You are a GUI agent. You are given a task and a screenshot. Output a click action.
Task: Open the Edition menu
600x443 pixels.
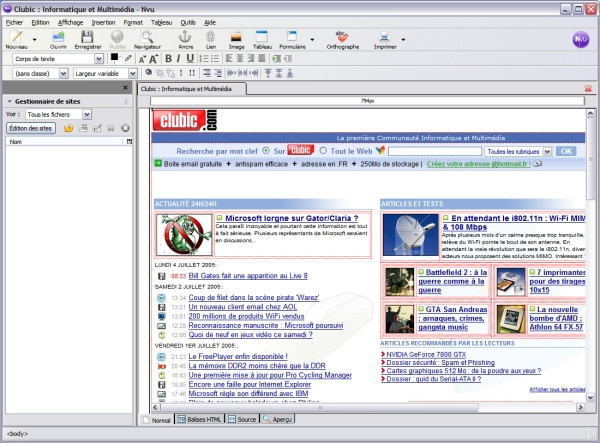40,23
